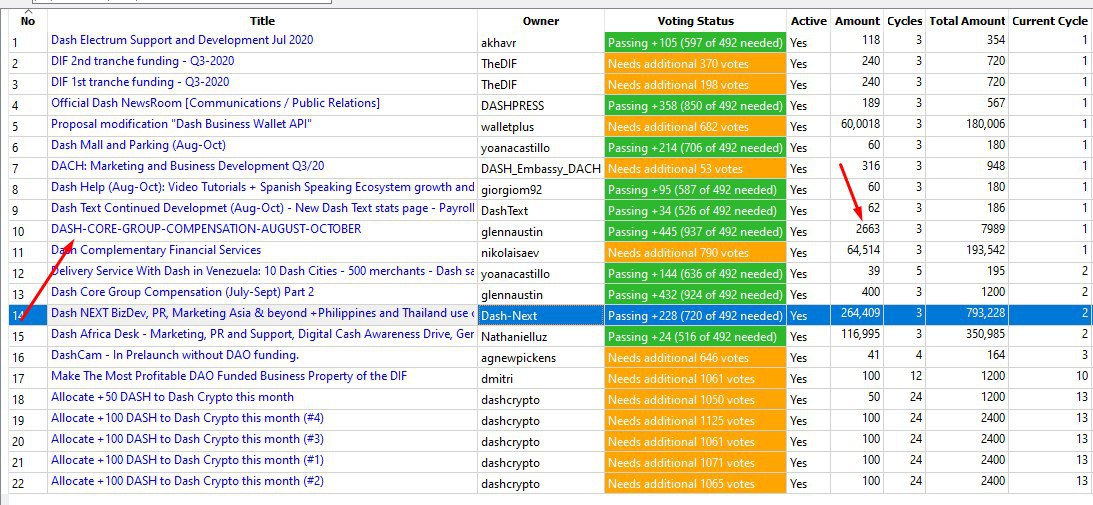The height and width of the screenshot is (505, 1093).
Task: Sort by the Active column header
Action: click(809, 21)
